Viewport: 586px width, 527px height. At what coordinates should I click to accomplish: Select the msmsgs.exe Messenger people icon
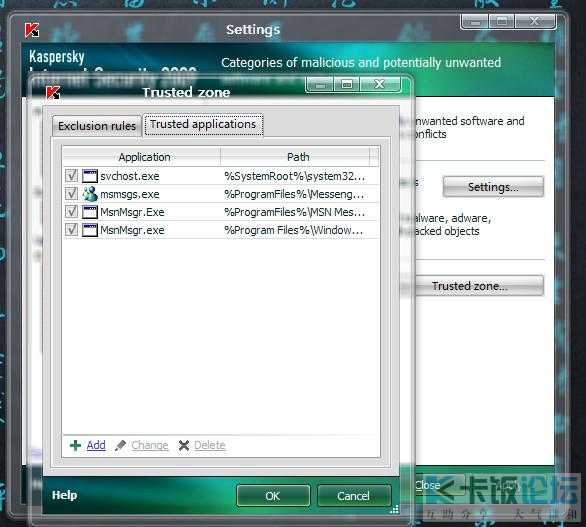[x=90, y=194]
